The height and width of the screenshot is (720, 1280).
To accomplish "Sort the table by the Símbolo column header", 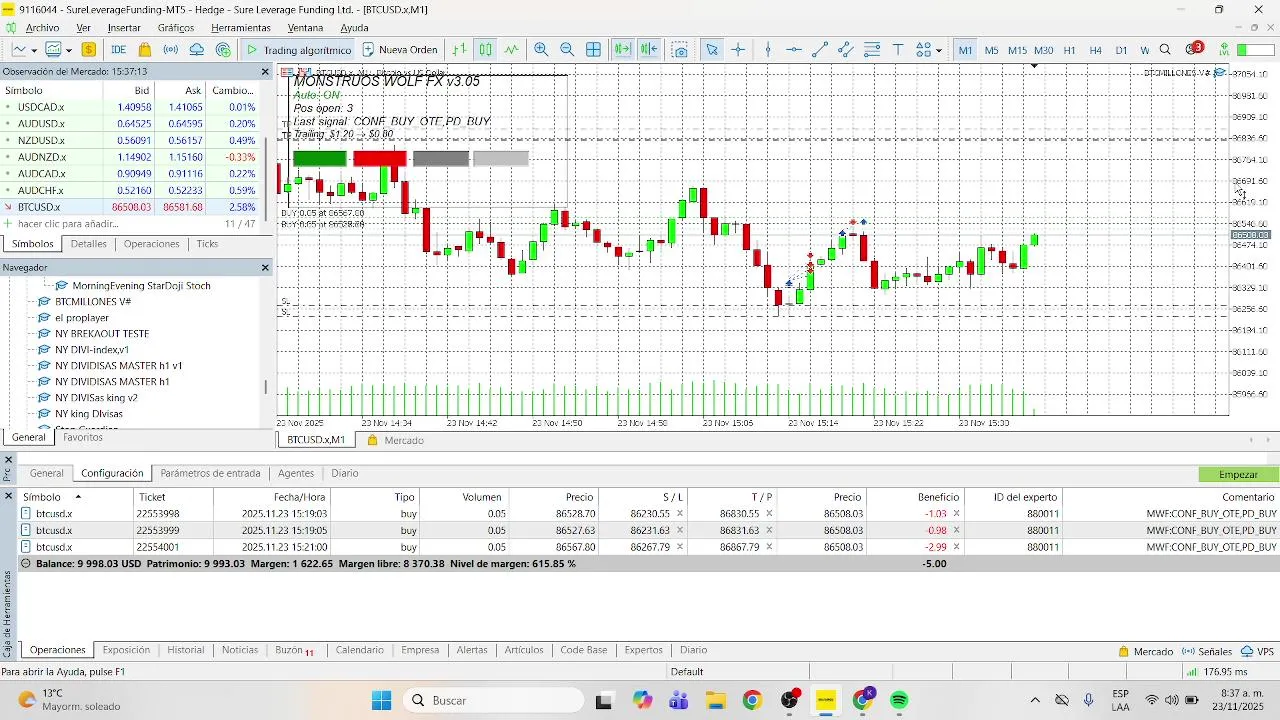I will (76, 497).
